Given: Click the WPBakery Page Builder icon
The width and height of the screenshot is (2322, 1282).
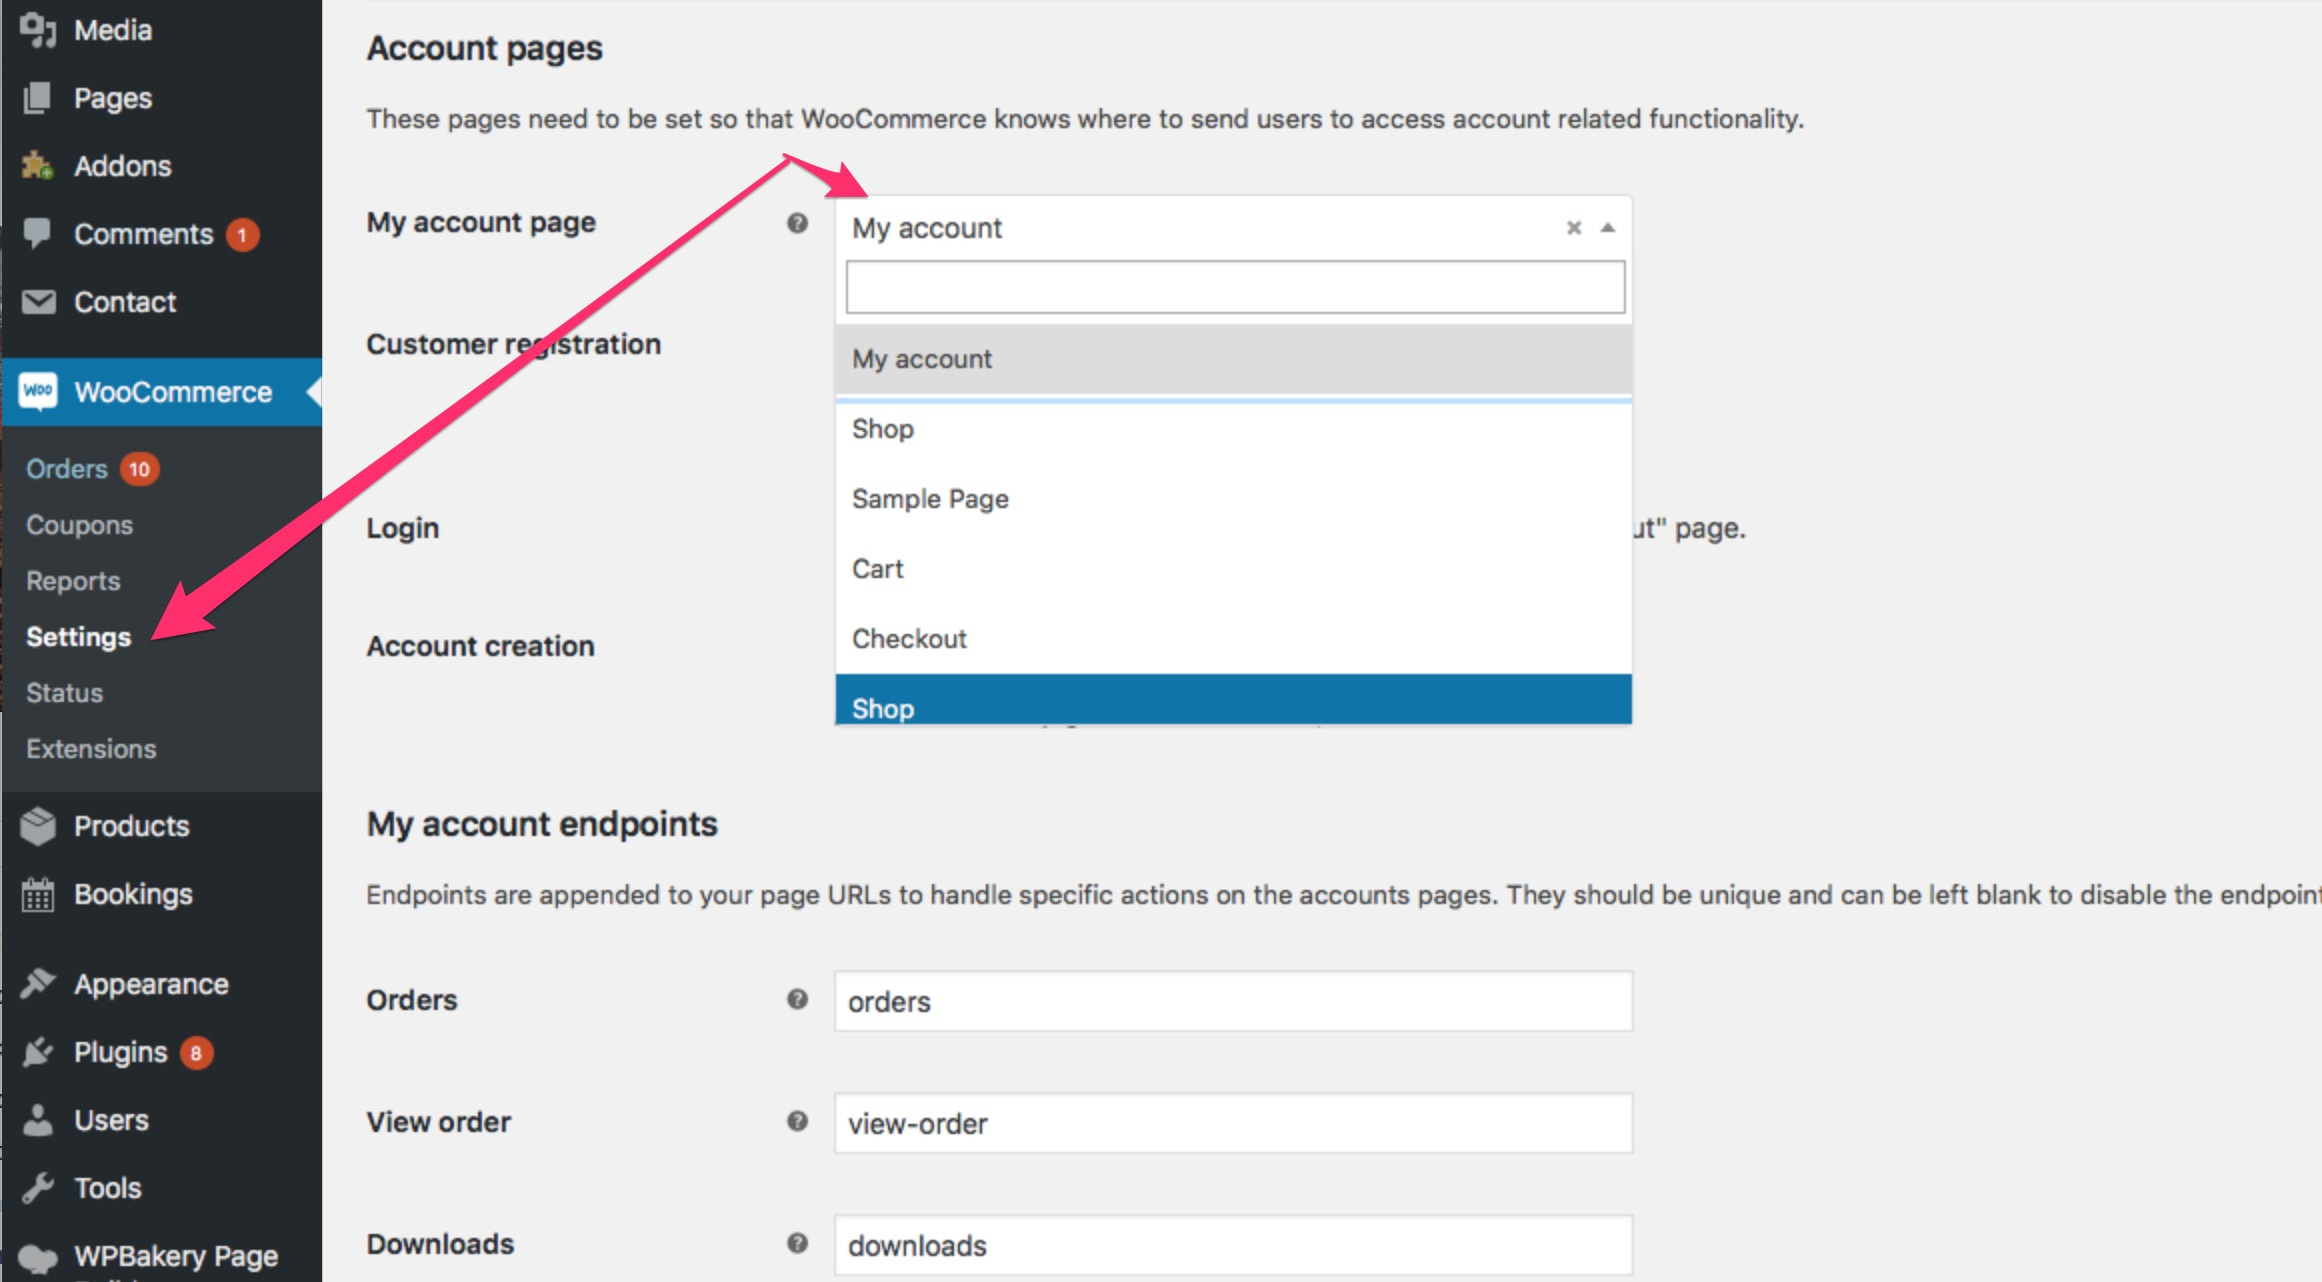Looking at the screenshot, I should [x=38, y=1258].
